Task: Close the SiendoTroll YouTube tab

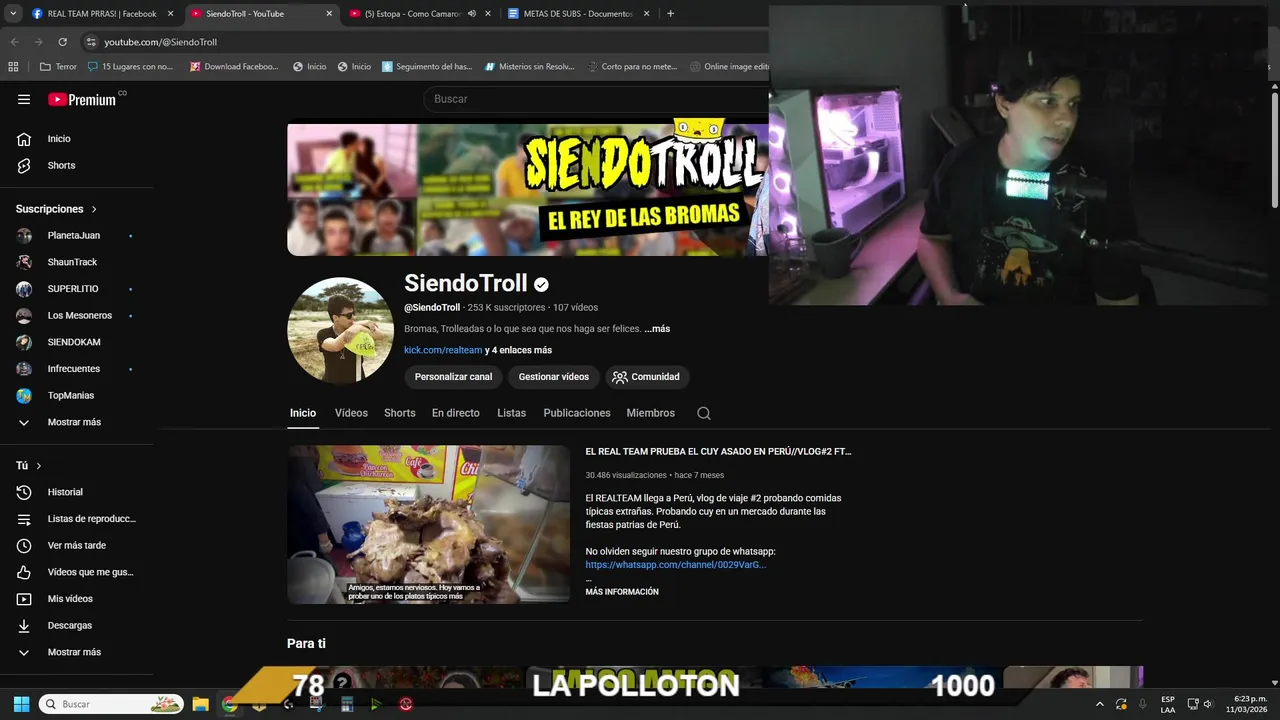Action: 329,14
